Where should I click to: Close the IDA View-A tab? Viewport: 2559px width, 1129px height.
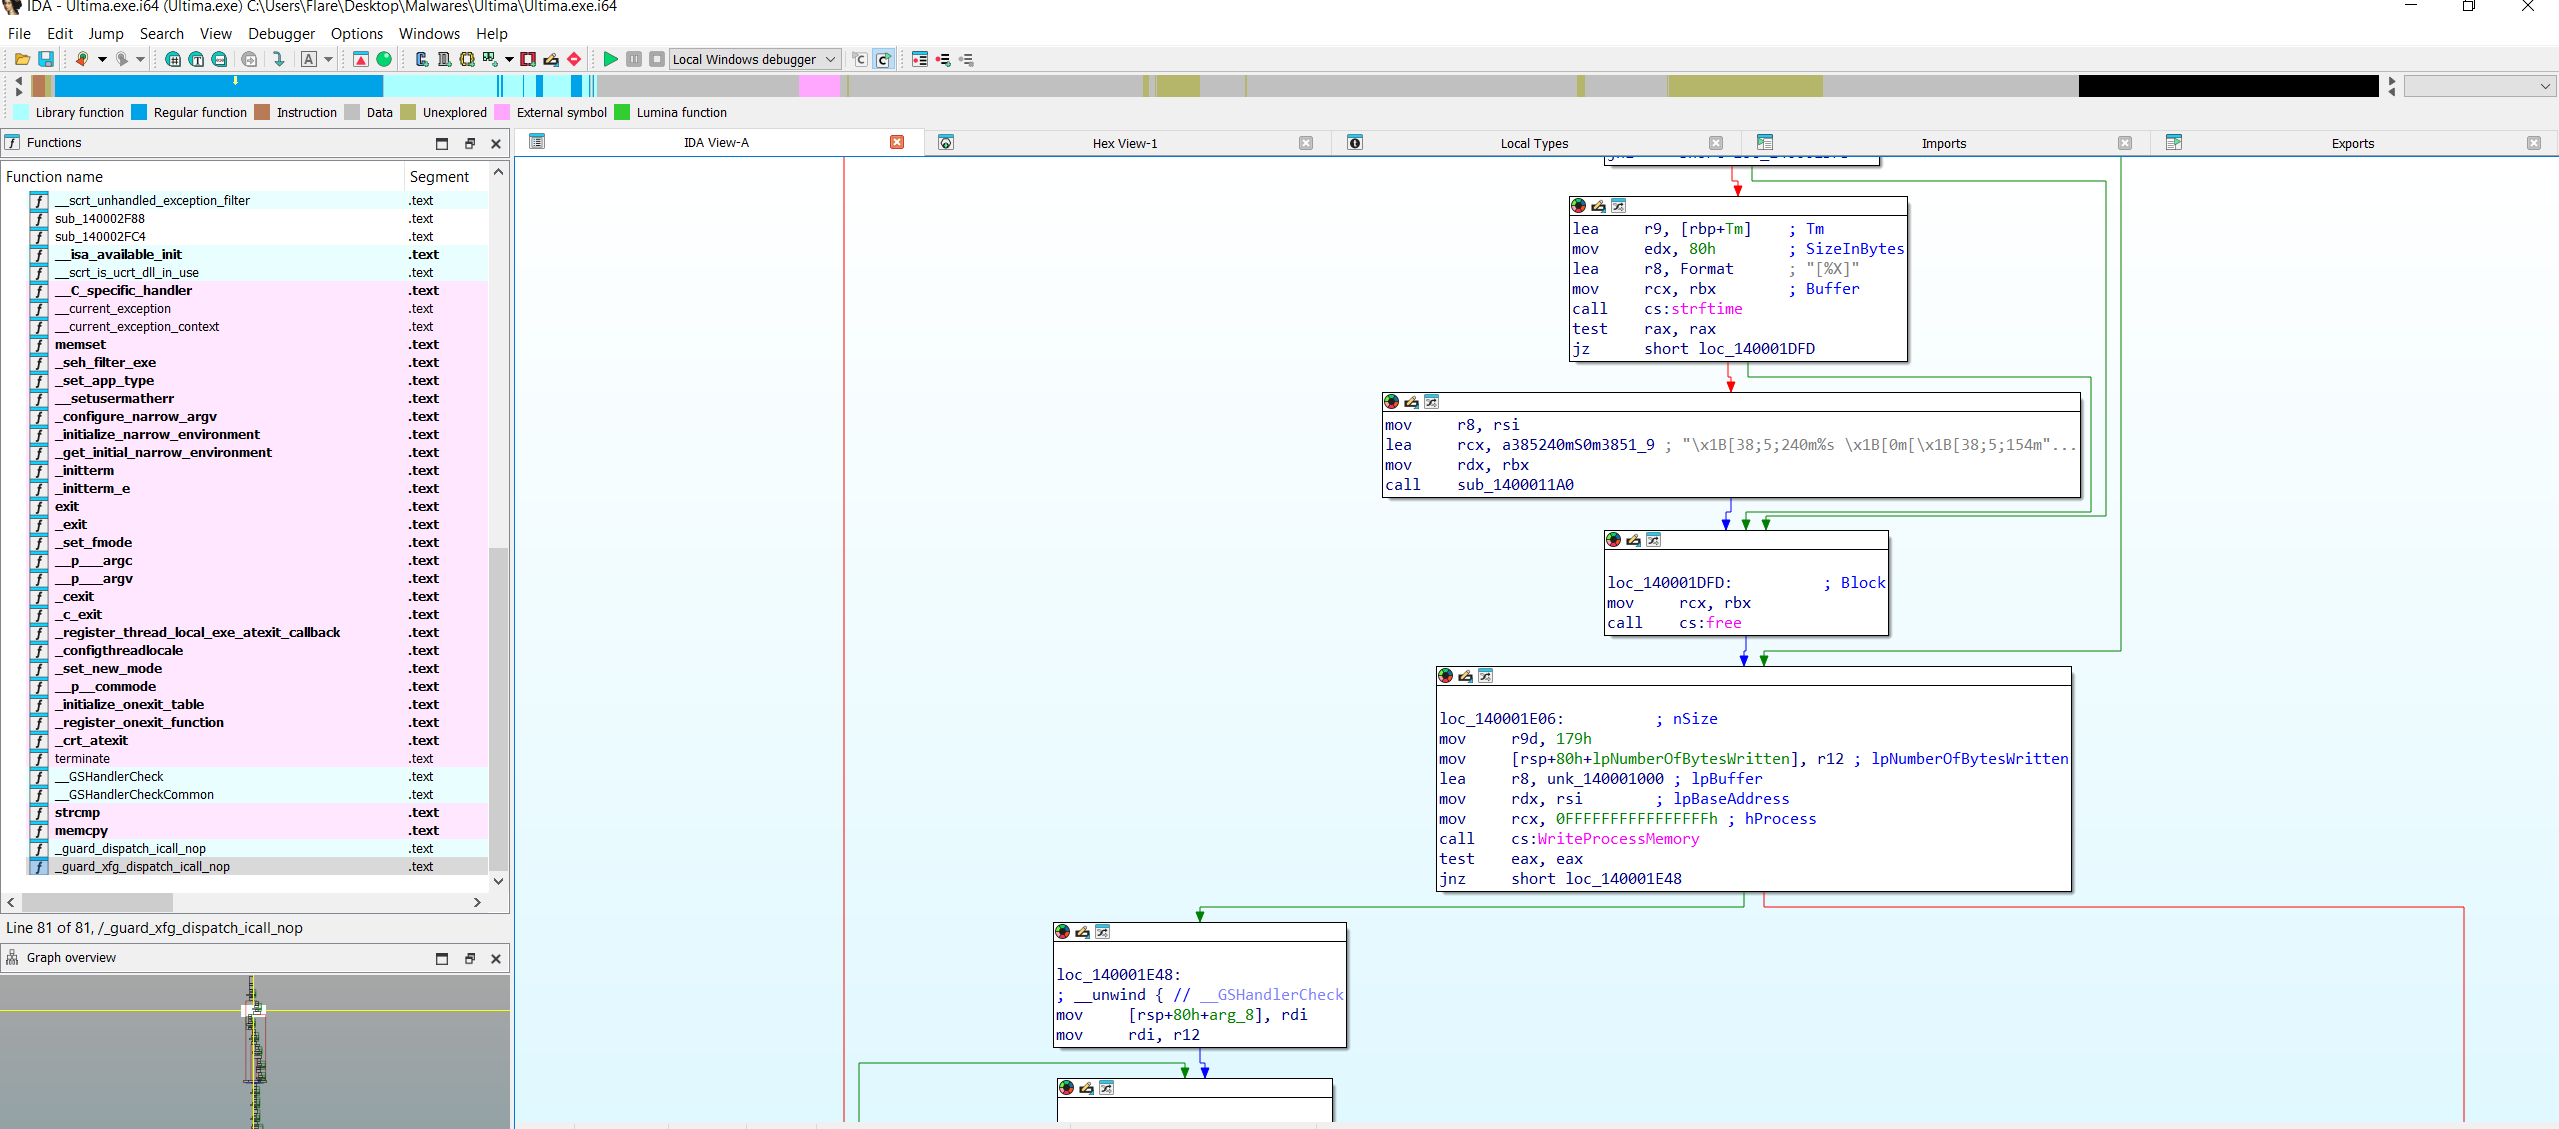(x=897, y=142)
